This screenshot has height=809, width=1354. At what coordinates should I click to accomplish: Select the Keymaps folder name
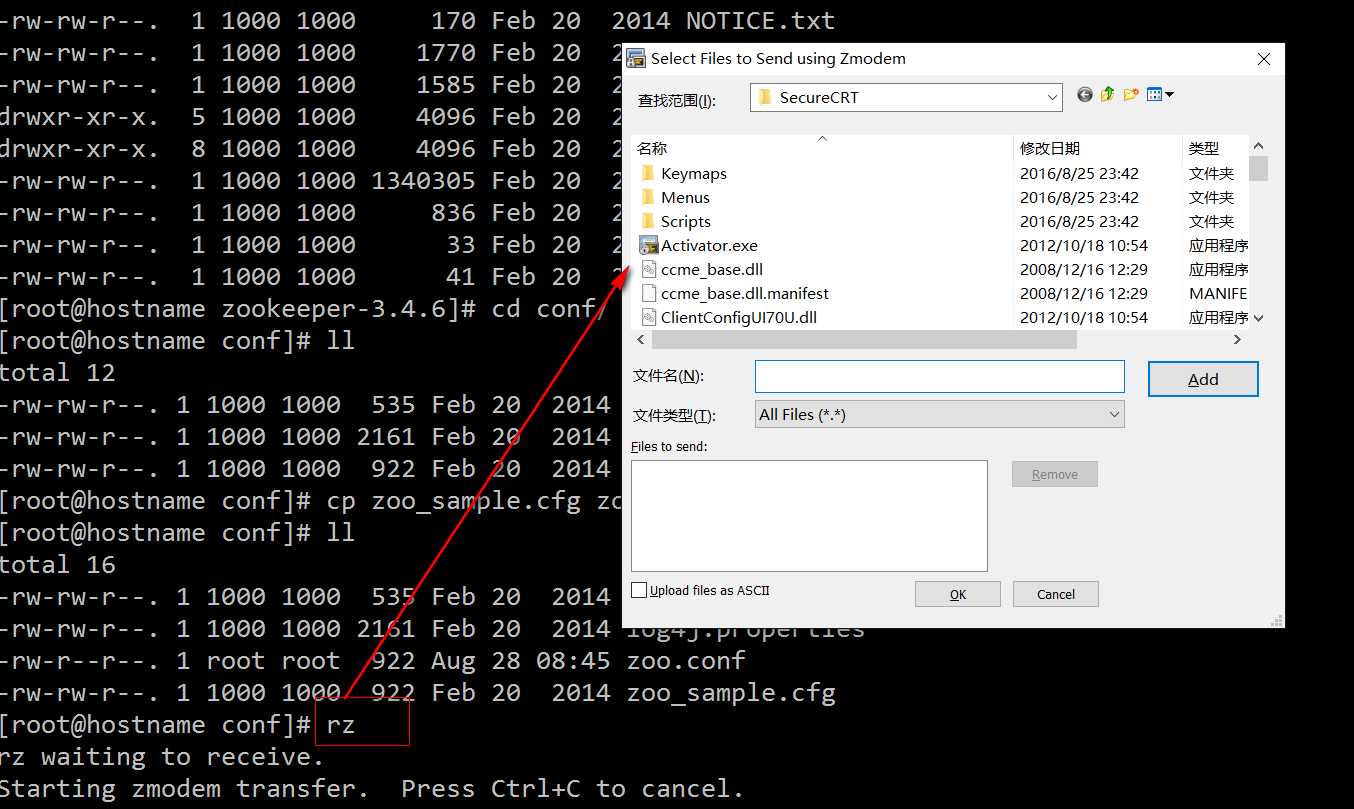point(694,174)
